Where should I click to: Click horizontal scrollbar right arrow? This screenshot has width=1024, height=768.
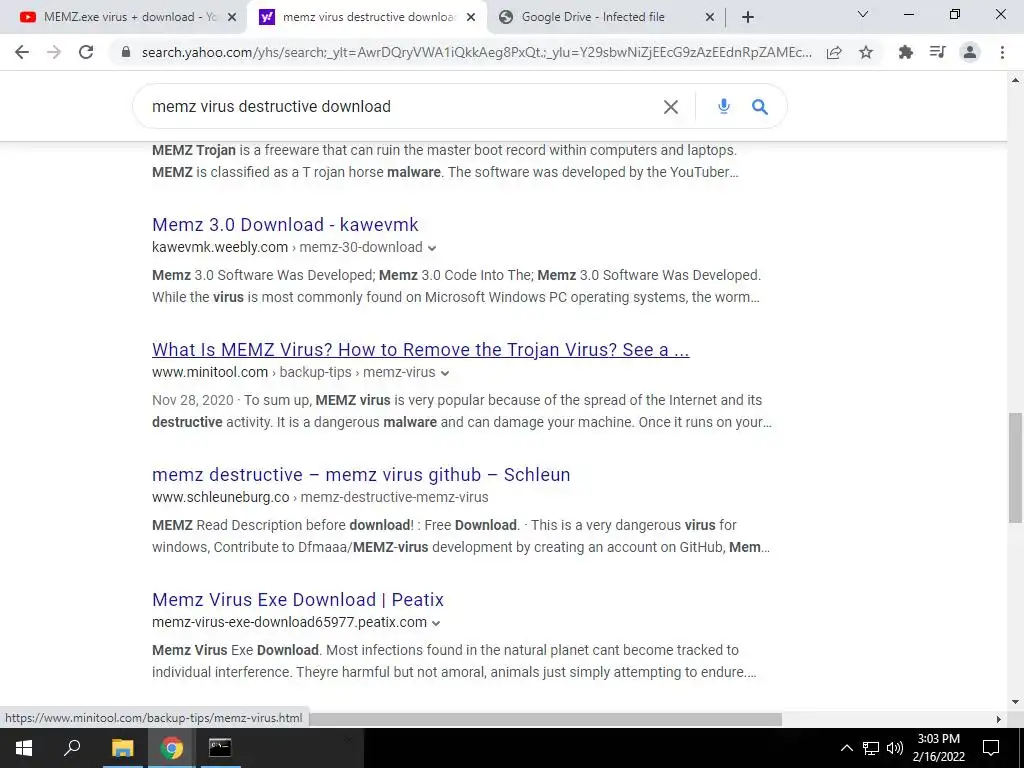(999, 719)
